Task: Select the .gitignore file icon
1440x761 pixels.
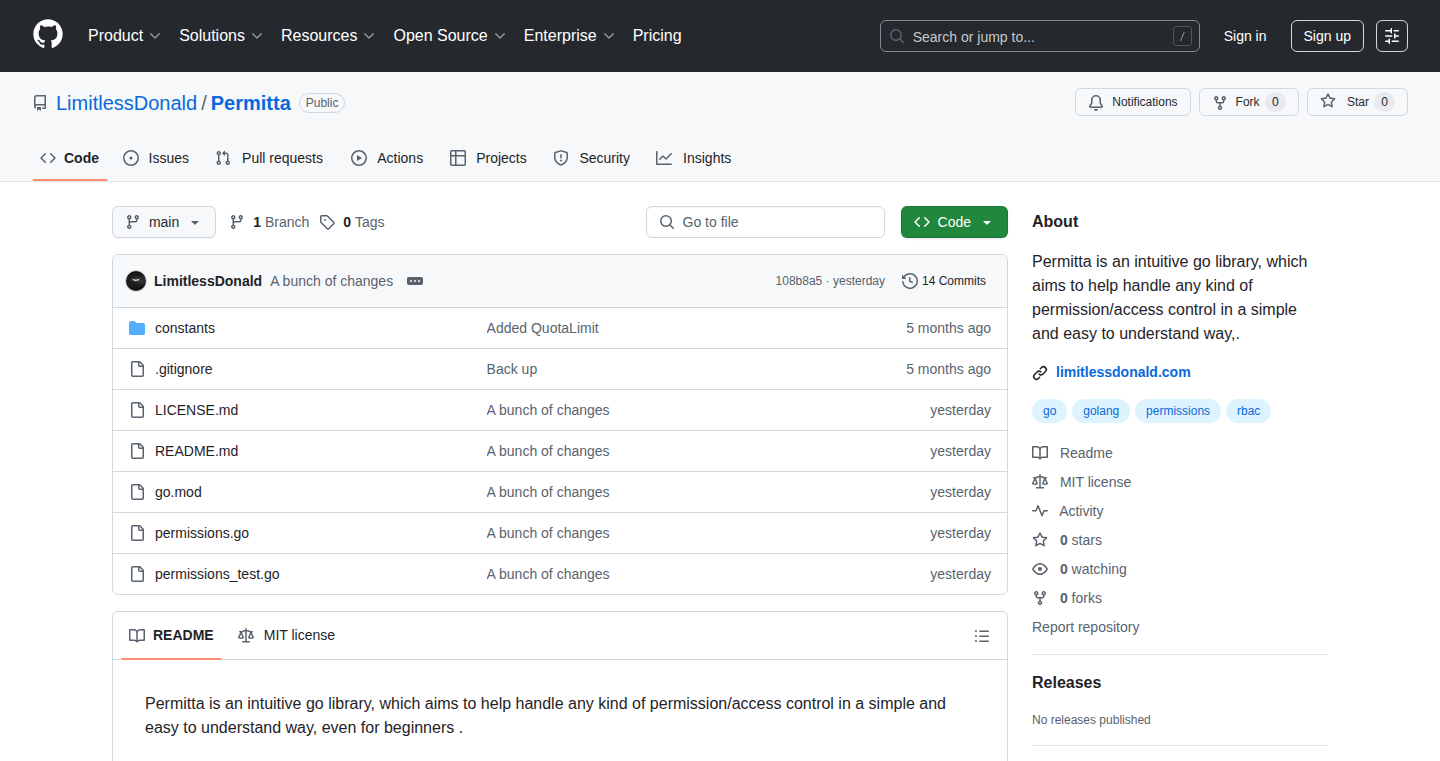Action: (137, 369)
